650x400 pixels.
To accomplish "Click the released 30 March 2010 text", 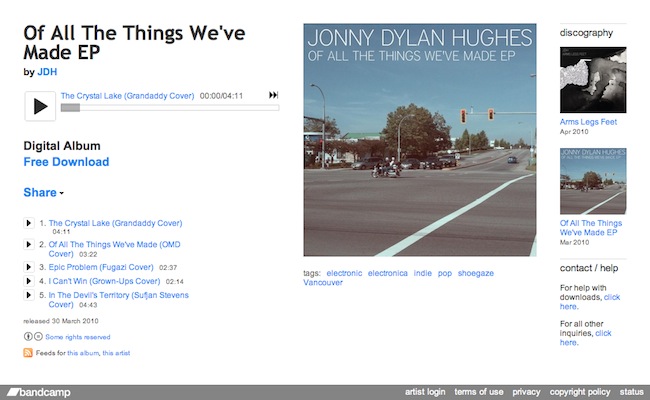I will point(61,321).
